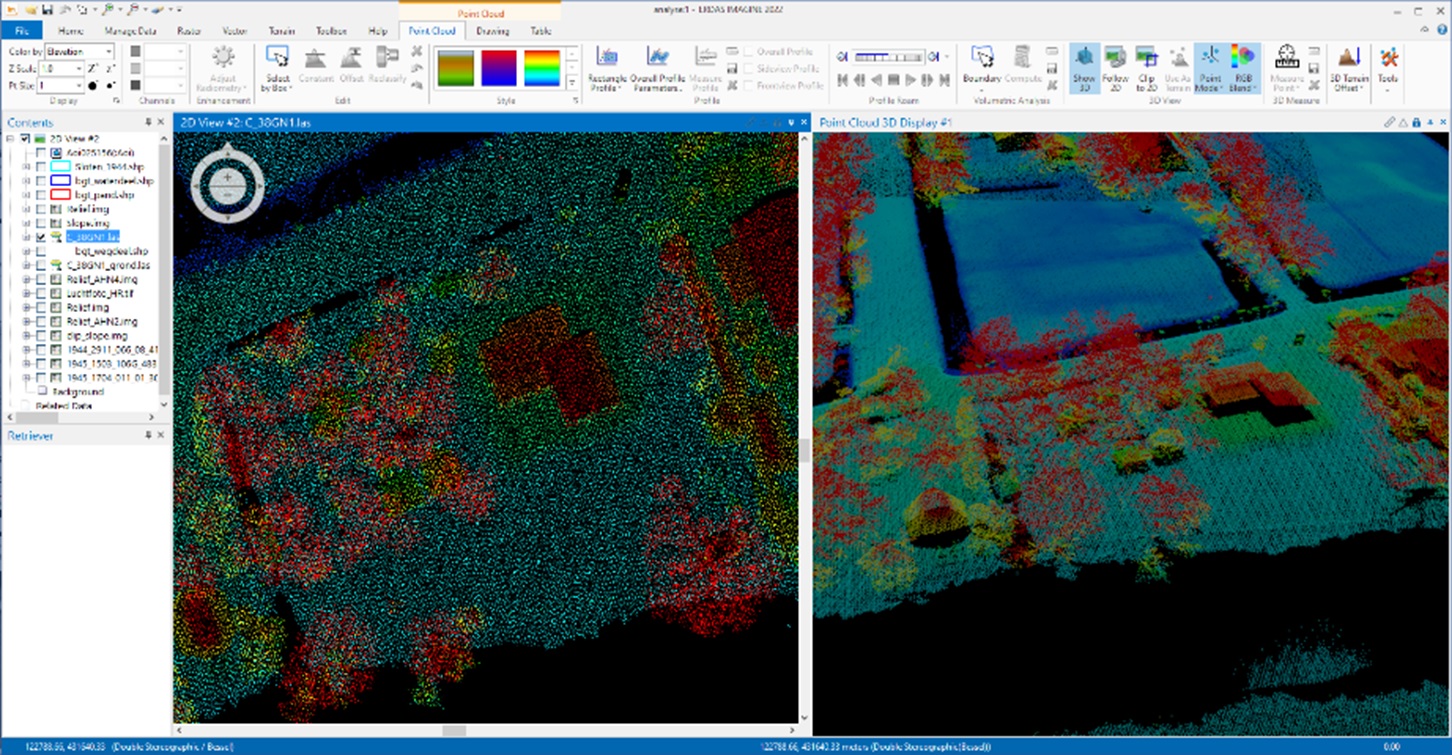Select the rainbow spectrum style swatch
The width and height of the screenshot is (1452, 755).
point(542,68)
